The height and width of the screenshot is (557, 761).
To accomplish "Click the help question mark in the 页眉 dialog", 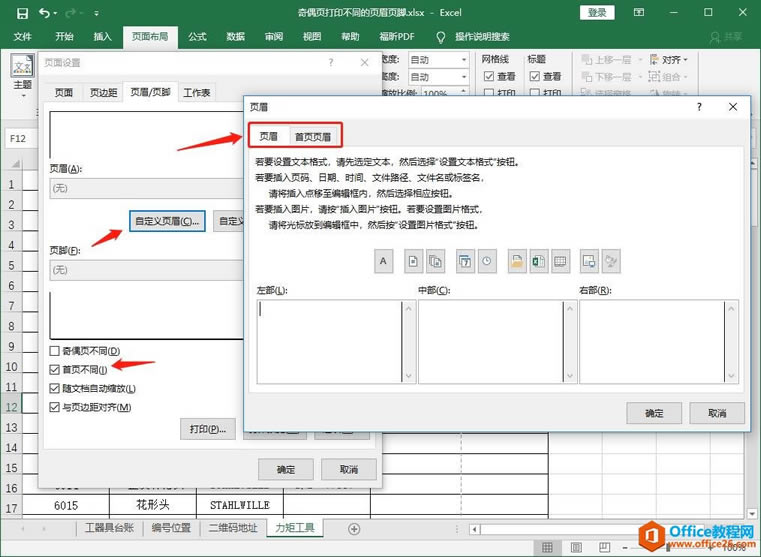I will 699,107.
